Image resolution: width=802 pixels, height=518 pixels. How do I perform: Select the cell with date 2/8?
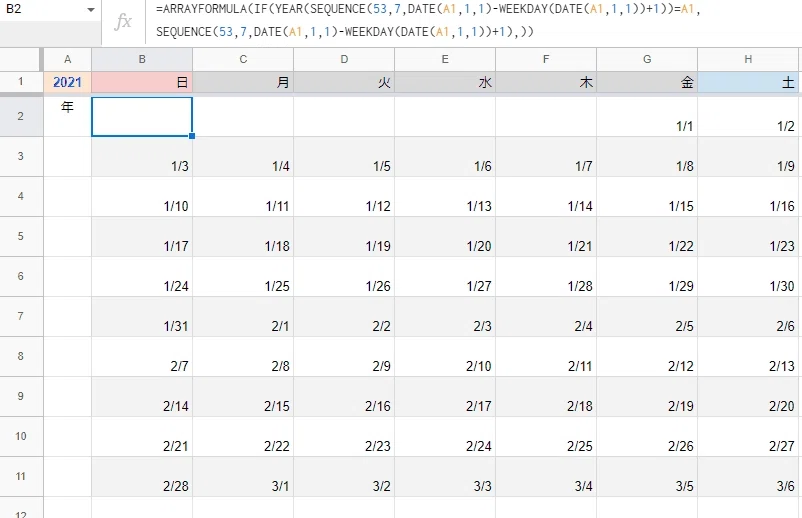pyautogui.click(x=243, y=356)
